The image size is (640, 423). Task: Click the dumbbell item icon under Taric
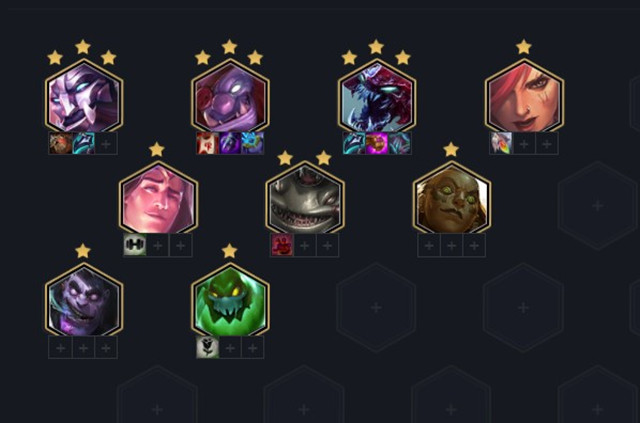(135, 245)
